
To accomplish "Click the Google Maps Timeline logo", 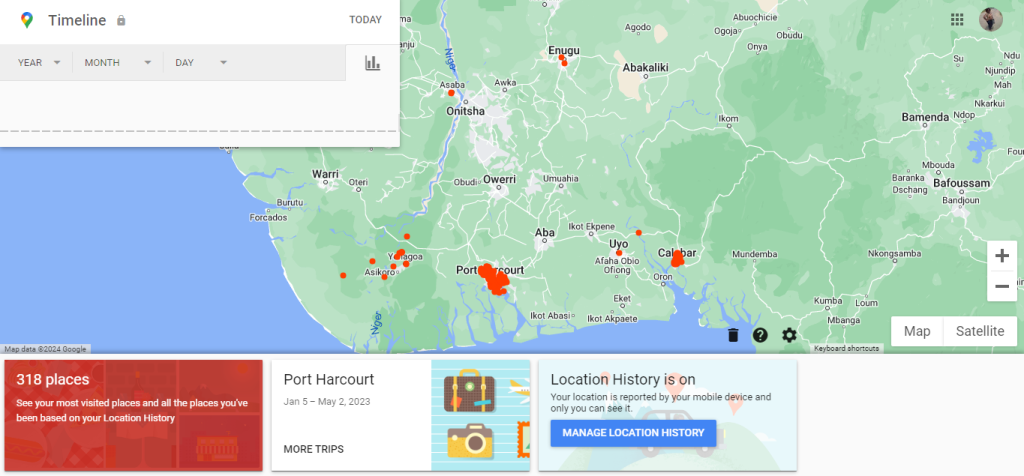I will pyautogui.click(x=26, y=20).
